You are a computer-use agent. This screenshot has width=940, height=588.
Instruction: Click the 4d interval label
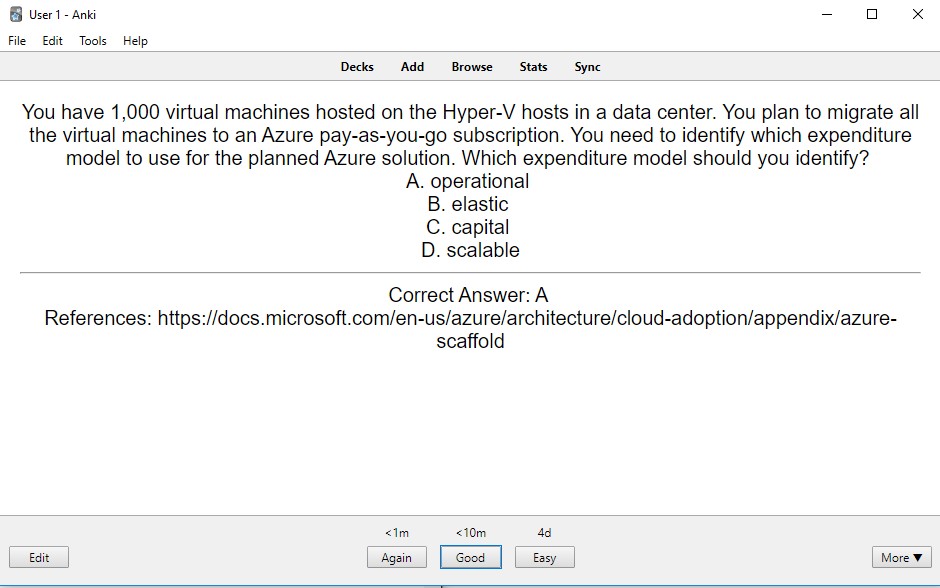pos(544,533)
